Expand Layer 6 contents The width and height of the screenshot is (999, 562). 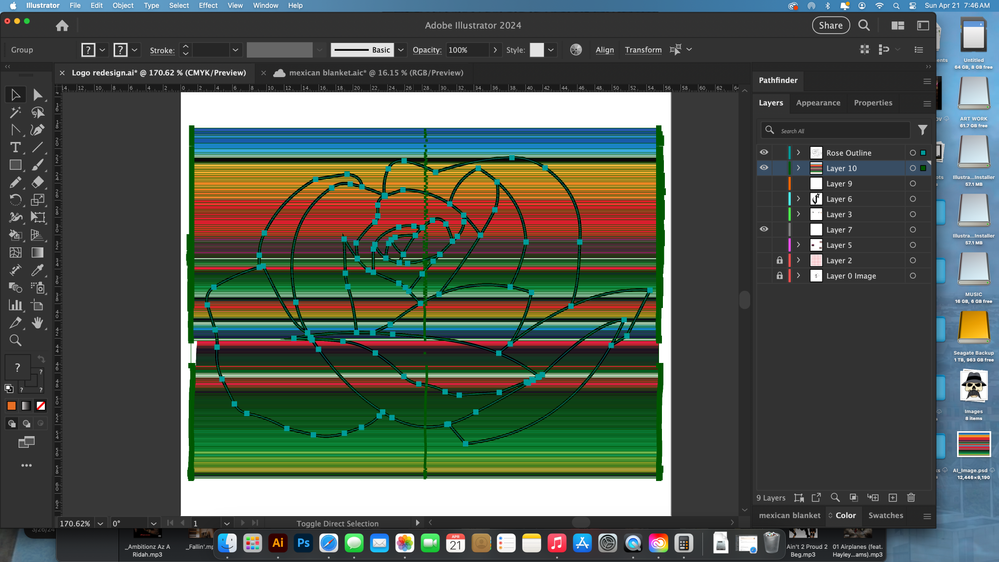[798, 199]
